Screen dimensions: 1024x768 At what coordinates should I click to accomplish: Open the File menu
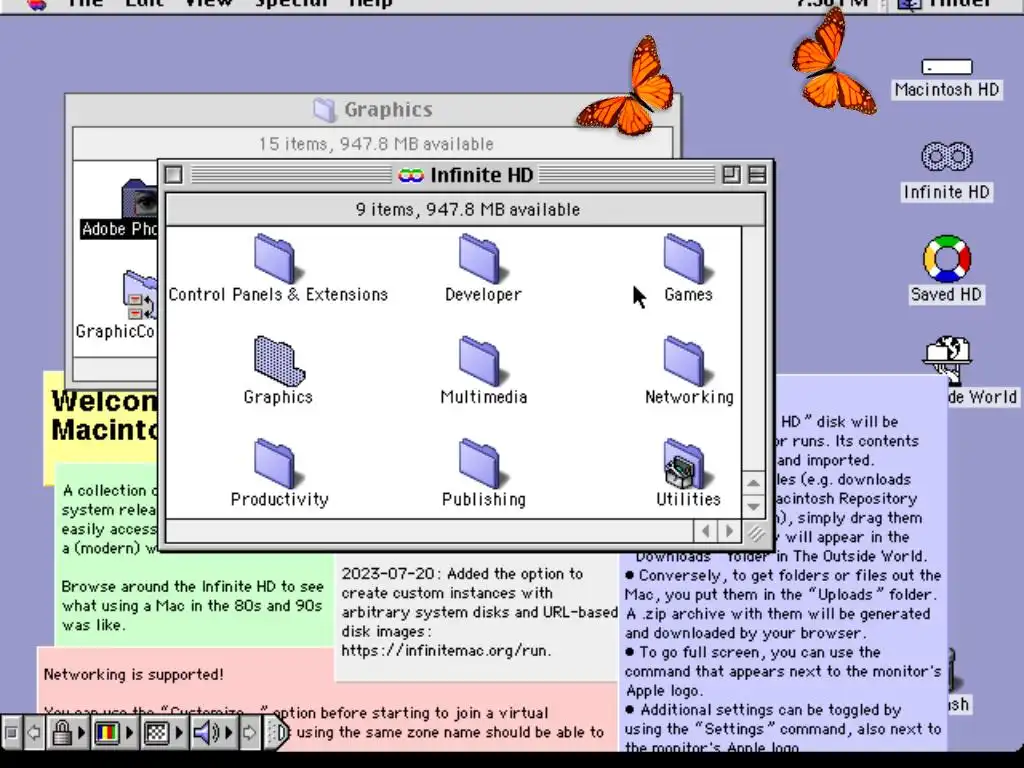86,3
